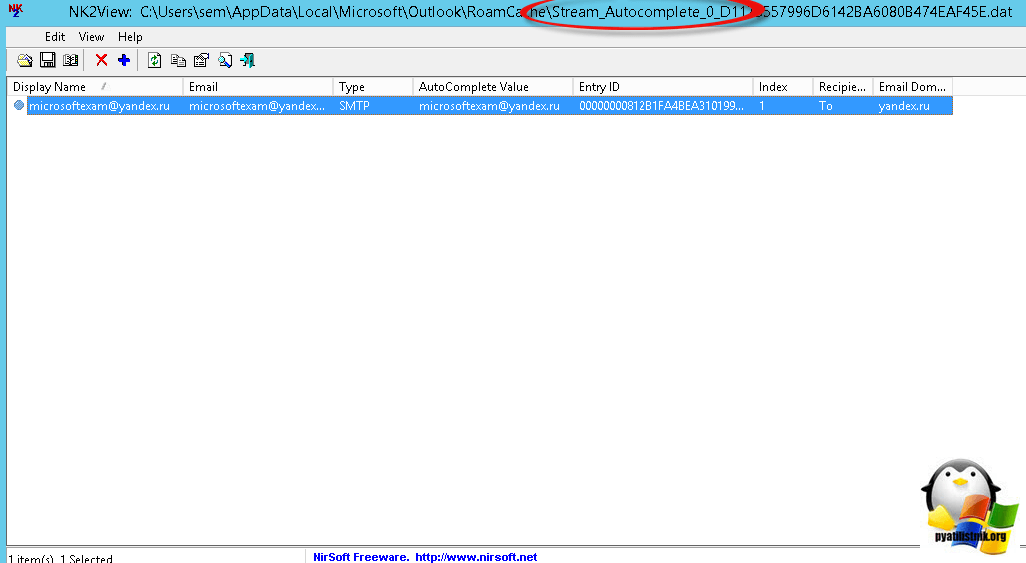Click the AutoComplete Value column header

(x=474, y=87)
